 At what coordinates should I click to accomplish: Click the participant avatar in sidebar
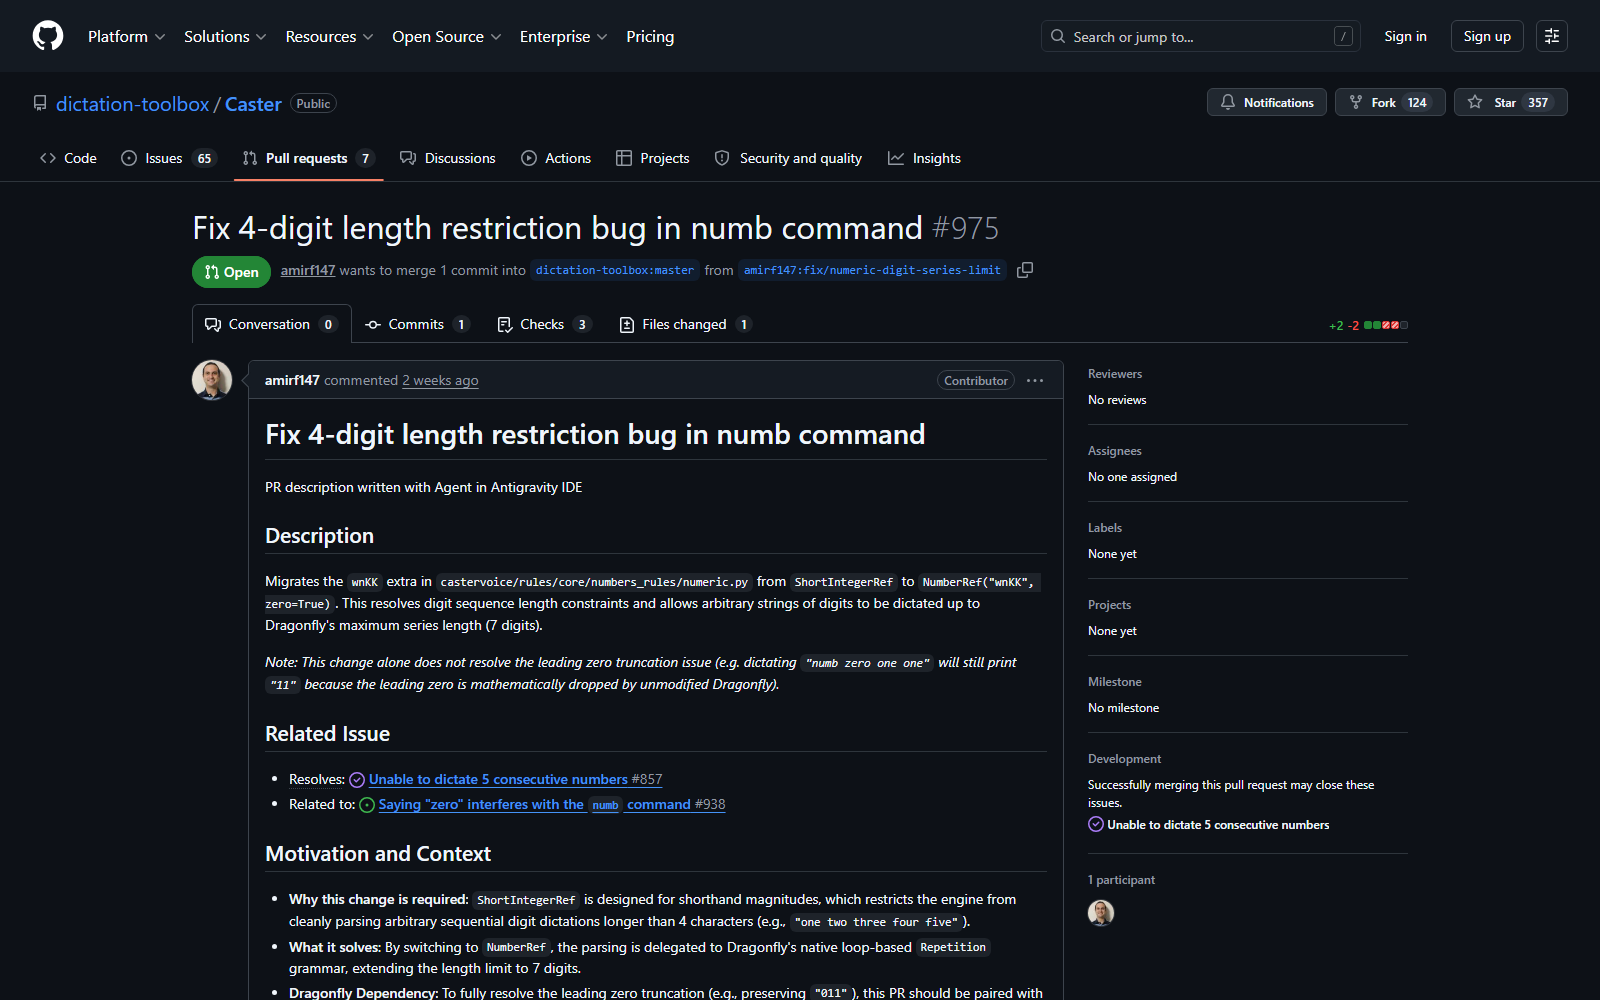1101,912
